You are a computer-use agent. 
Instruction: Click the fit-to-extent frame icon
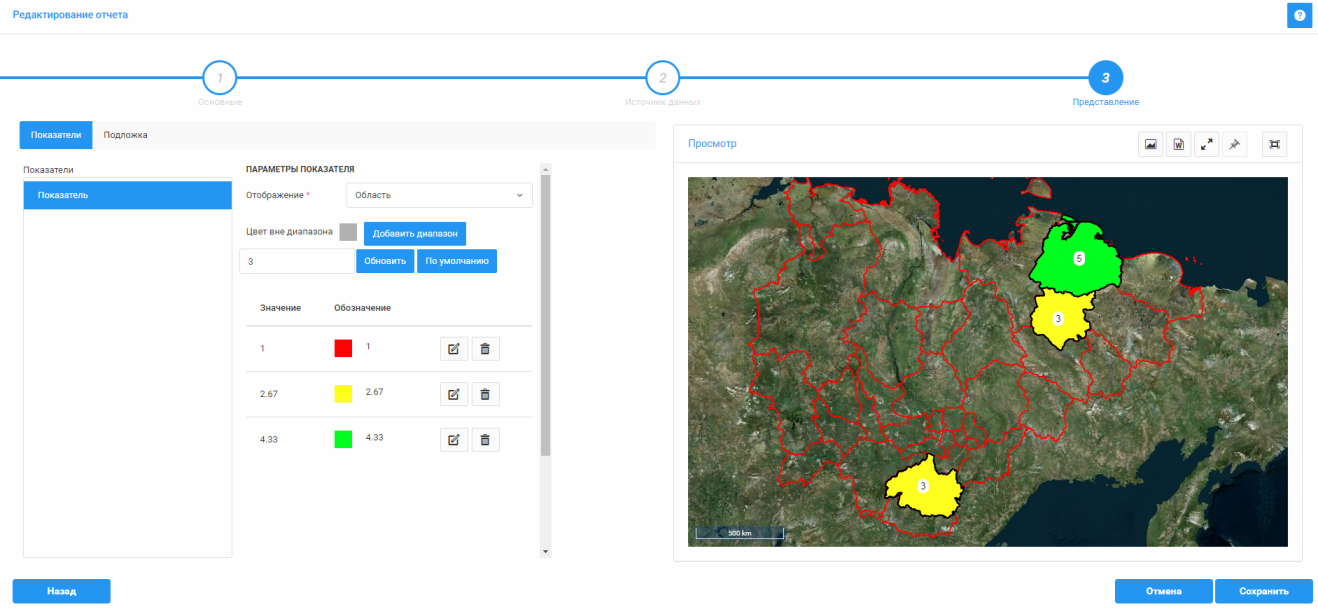[x=1274, y=145]
